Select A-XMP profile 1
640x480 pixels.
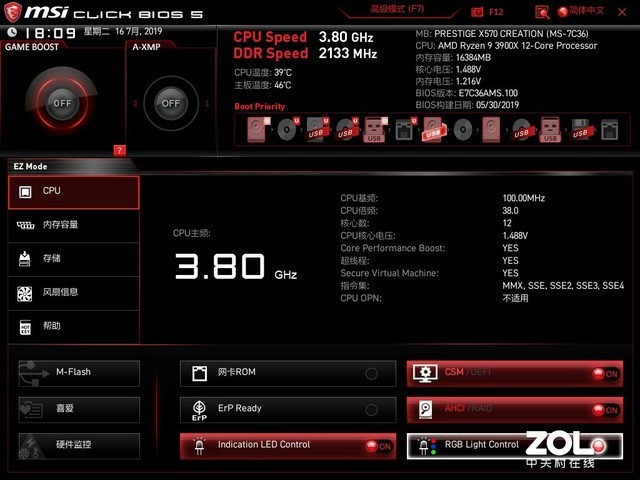click(x=207, y=104)
